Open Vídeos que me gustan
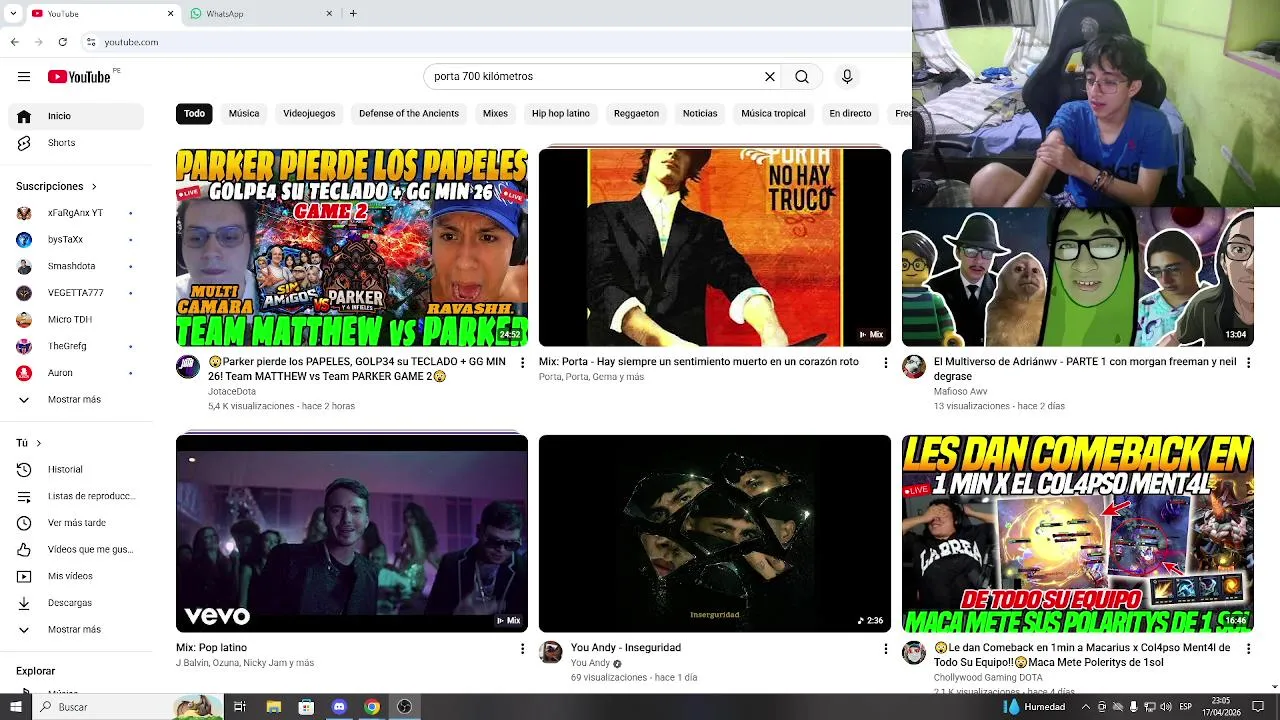 tap(76, 550)
